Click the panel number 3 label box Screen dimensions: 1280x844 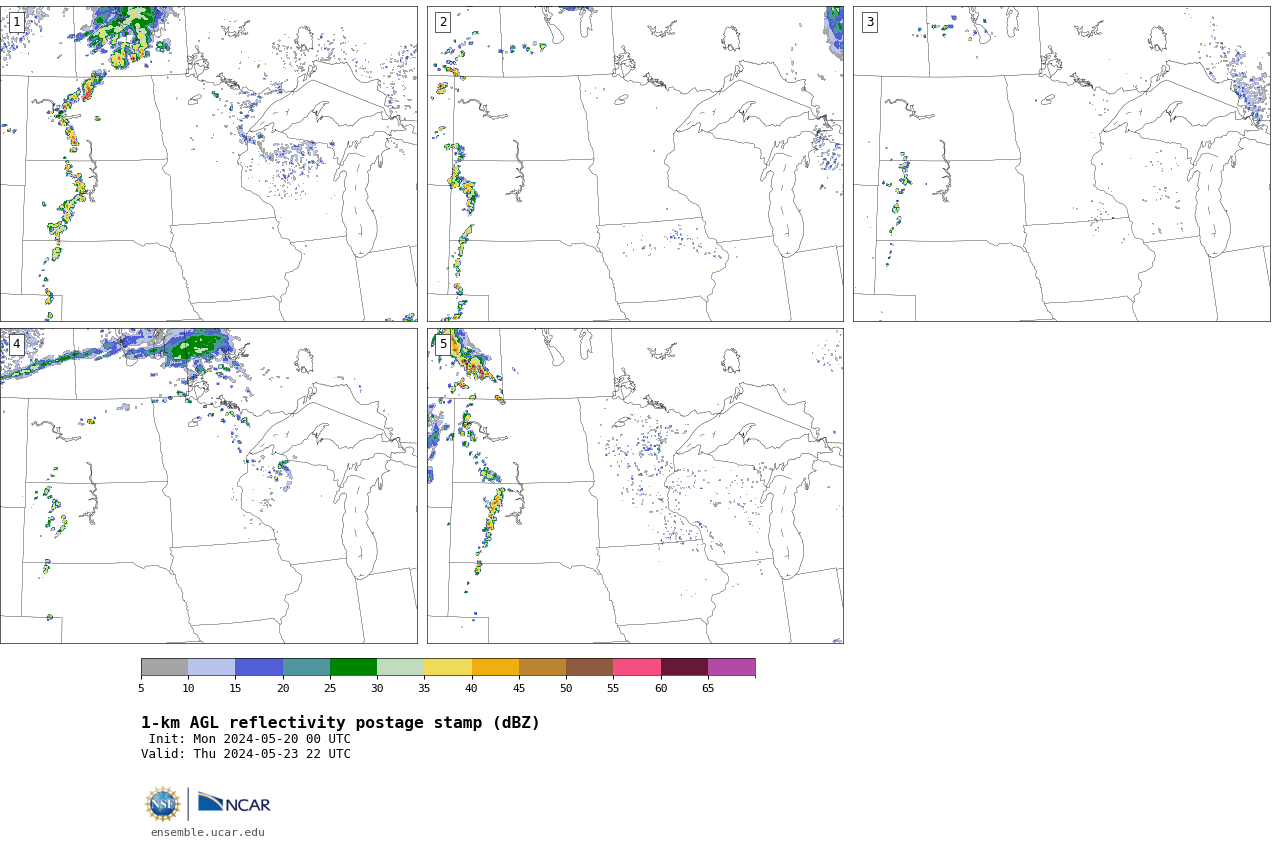[869, 22]
